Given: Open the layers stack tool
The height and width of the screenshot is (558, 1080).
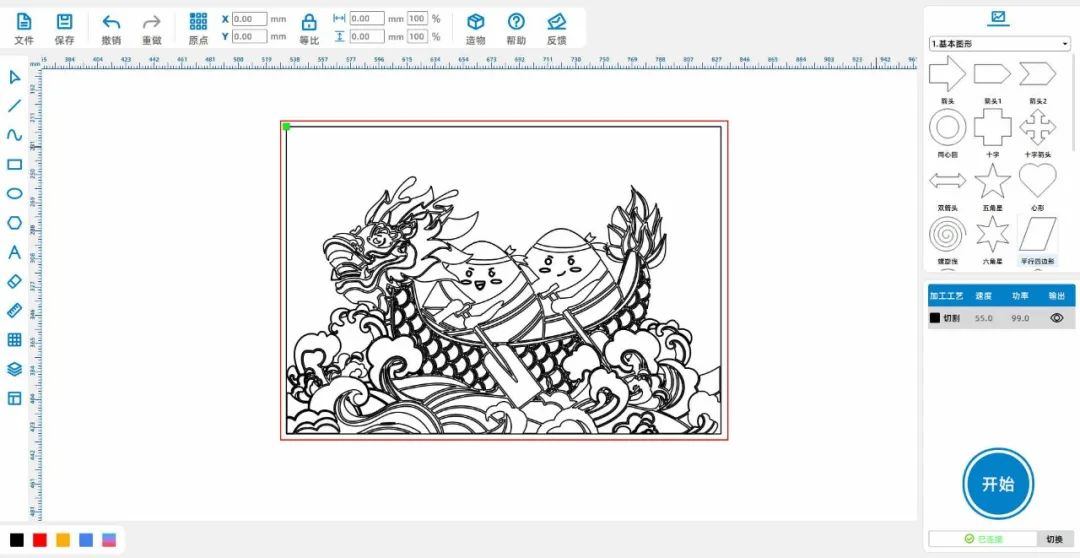Looking at the screenshot, I should click(15, 369).
